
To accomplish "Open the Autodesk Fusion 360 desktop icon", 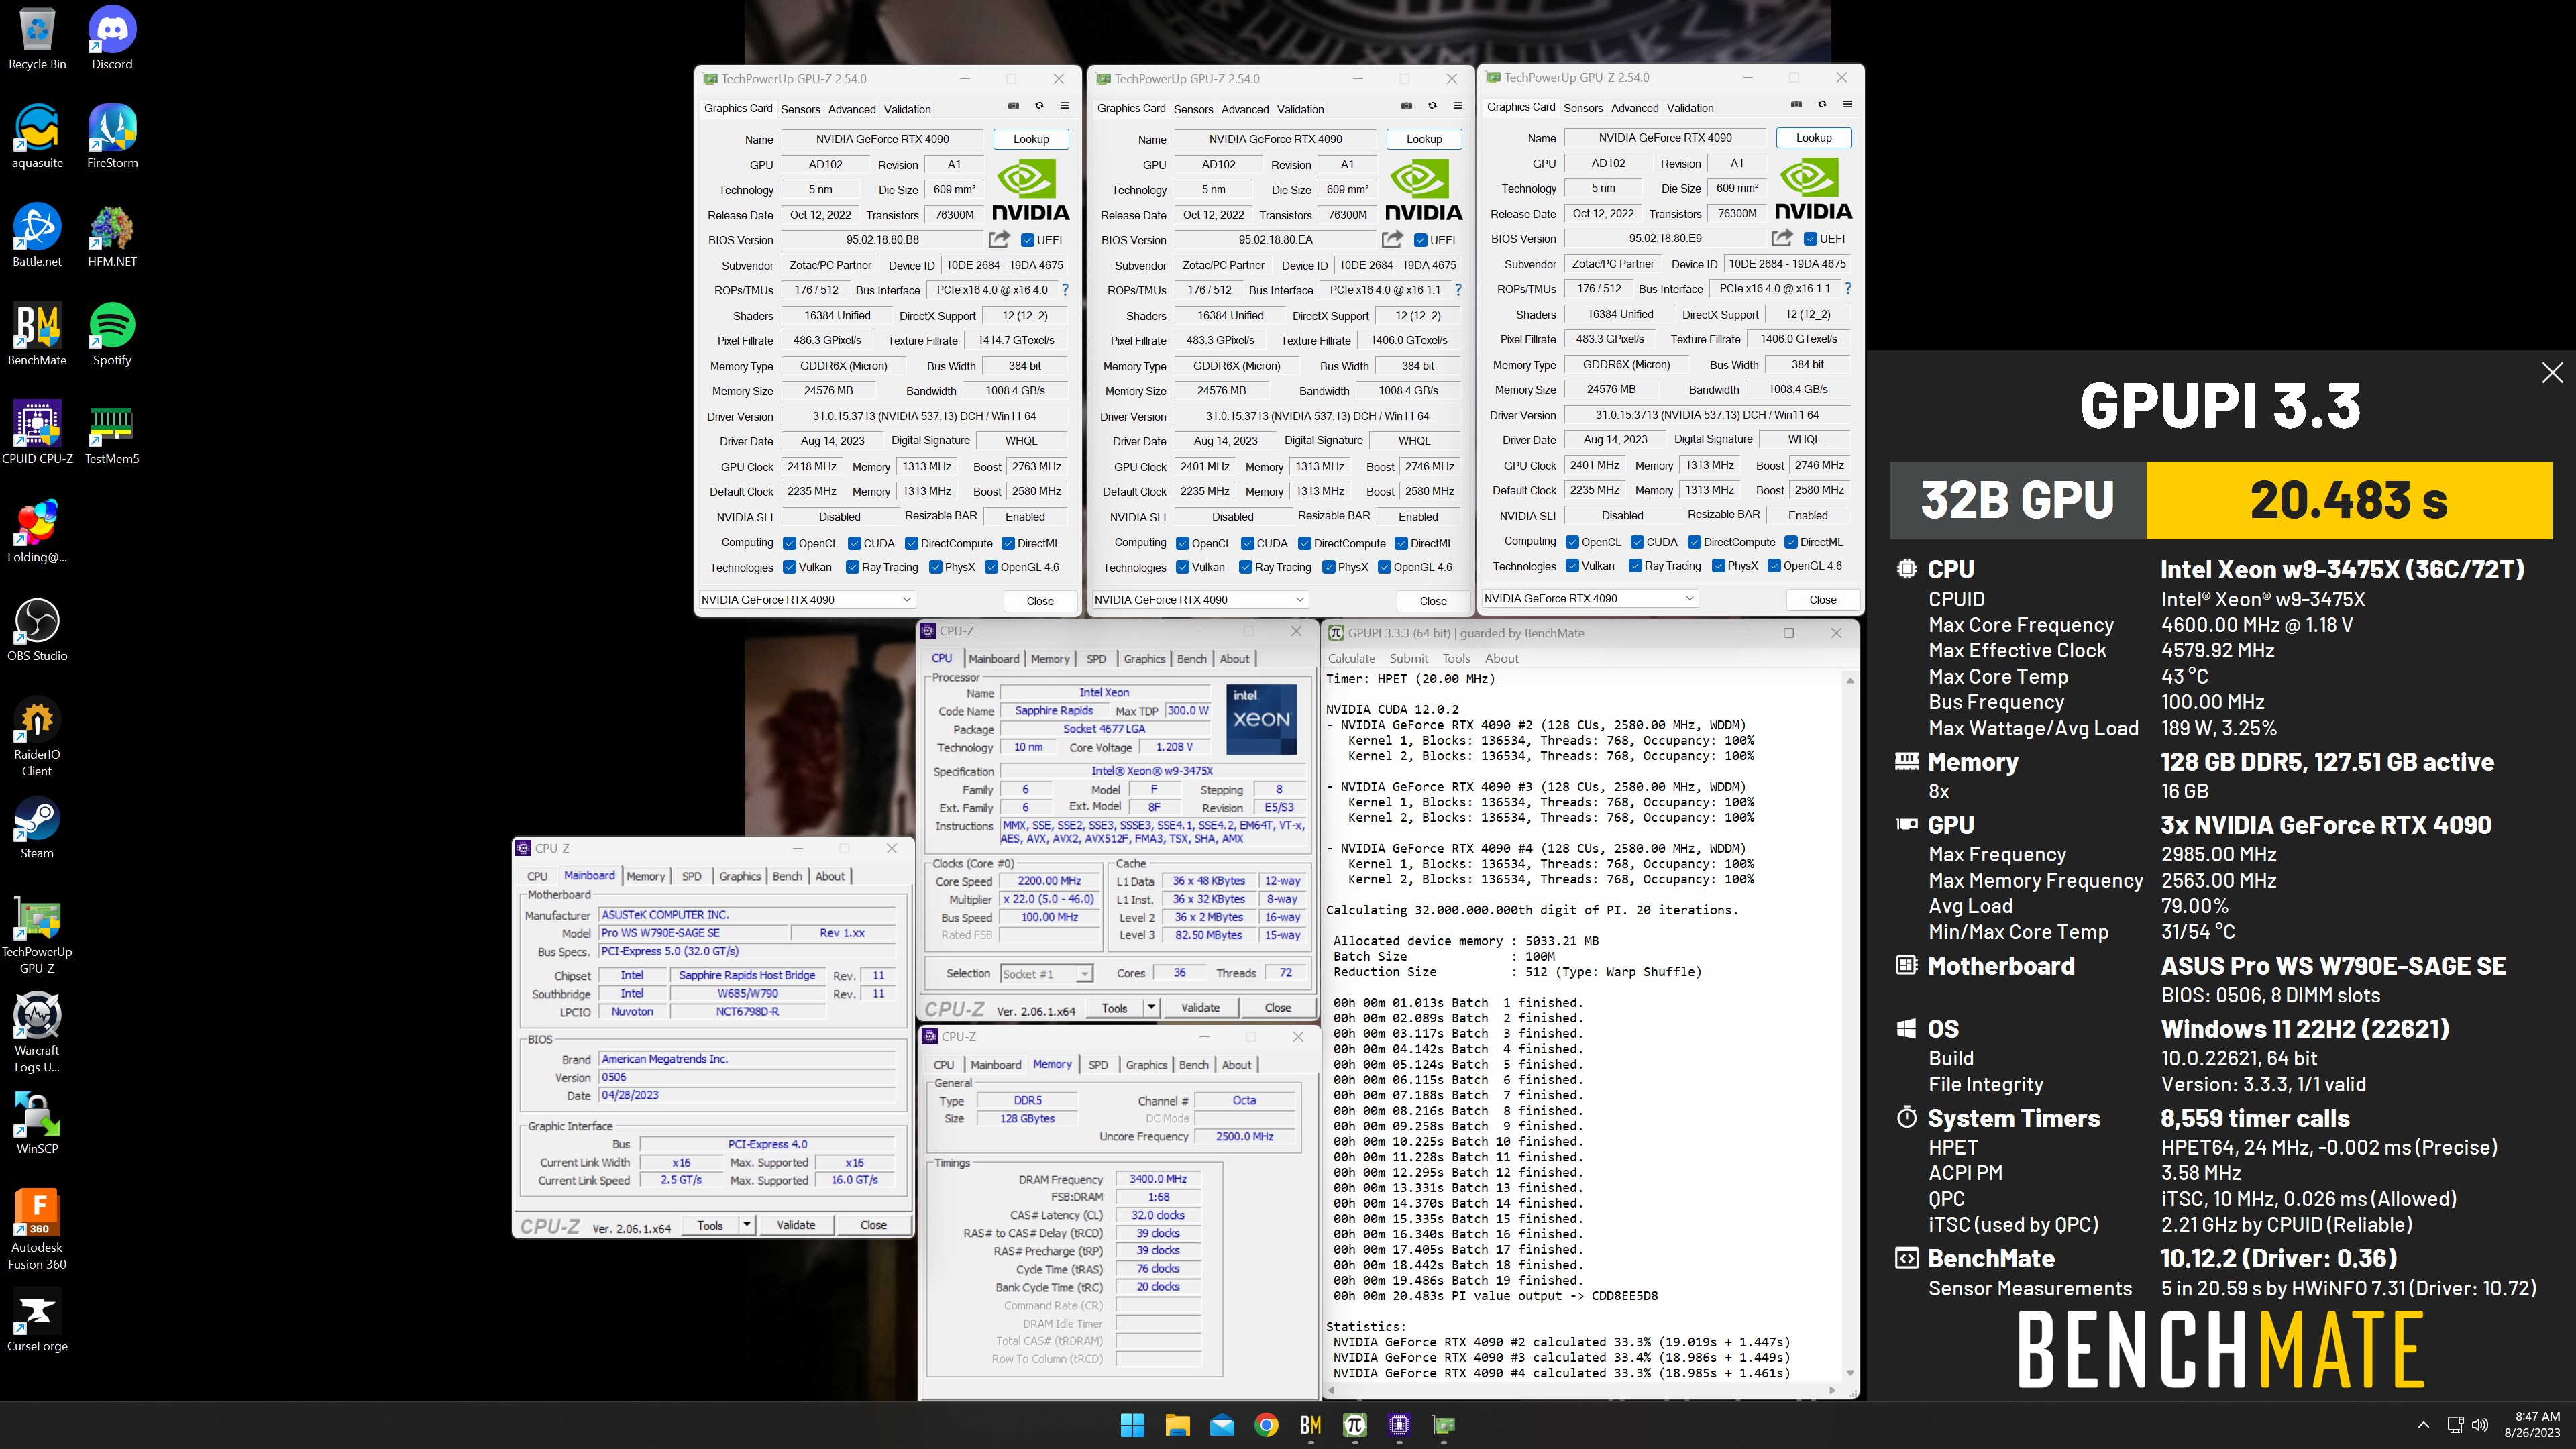I will (37, 1229).
